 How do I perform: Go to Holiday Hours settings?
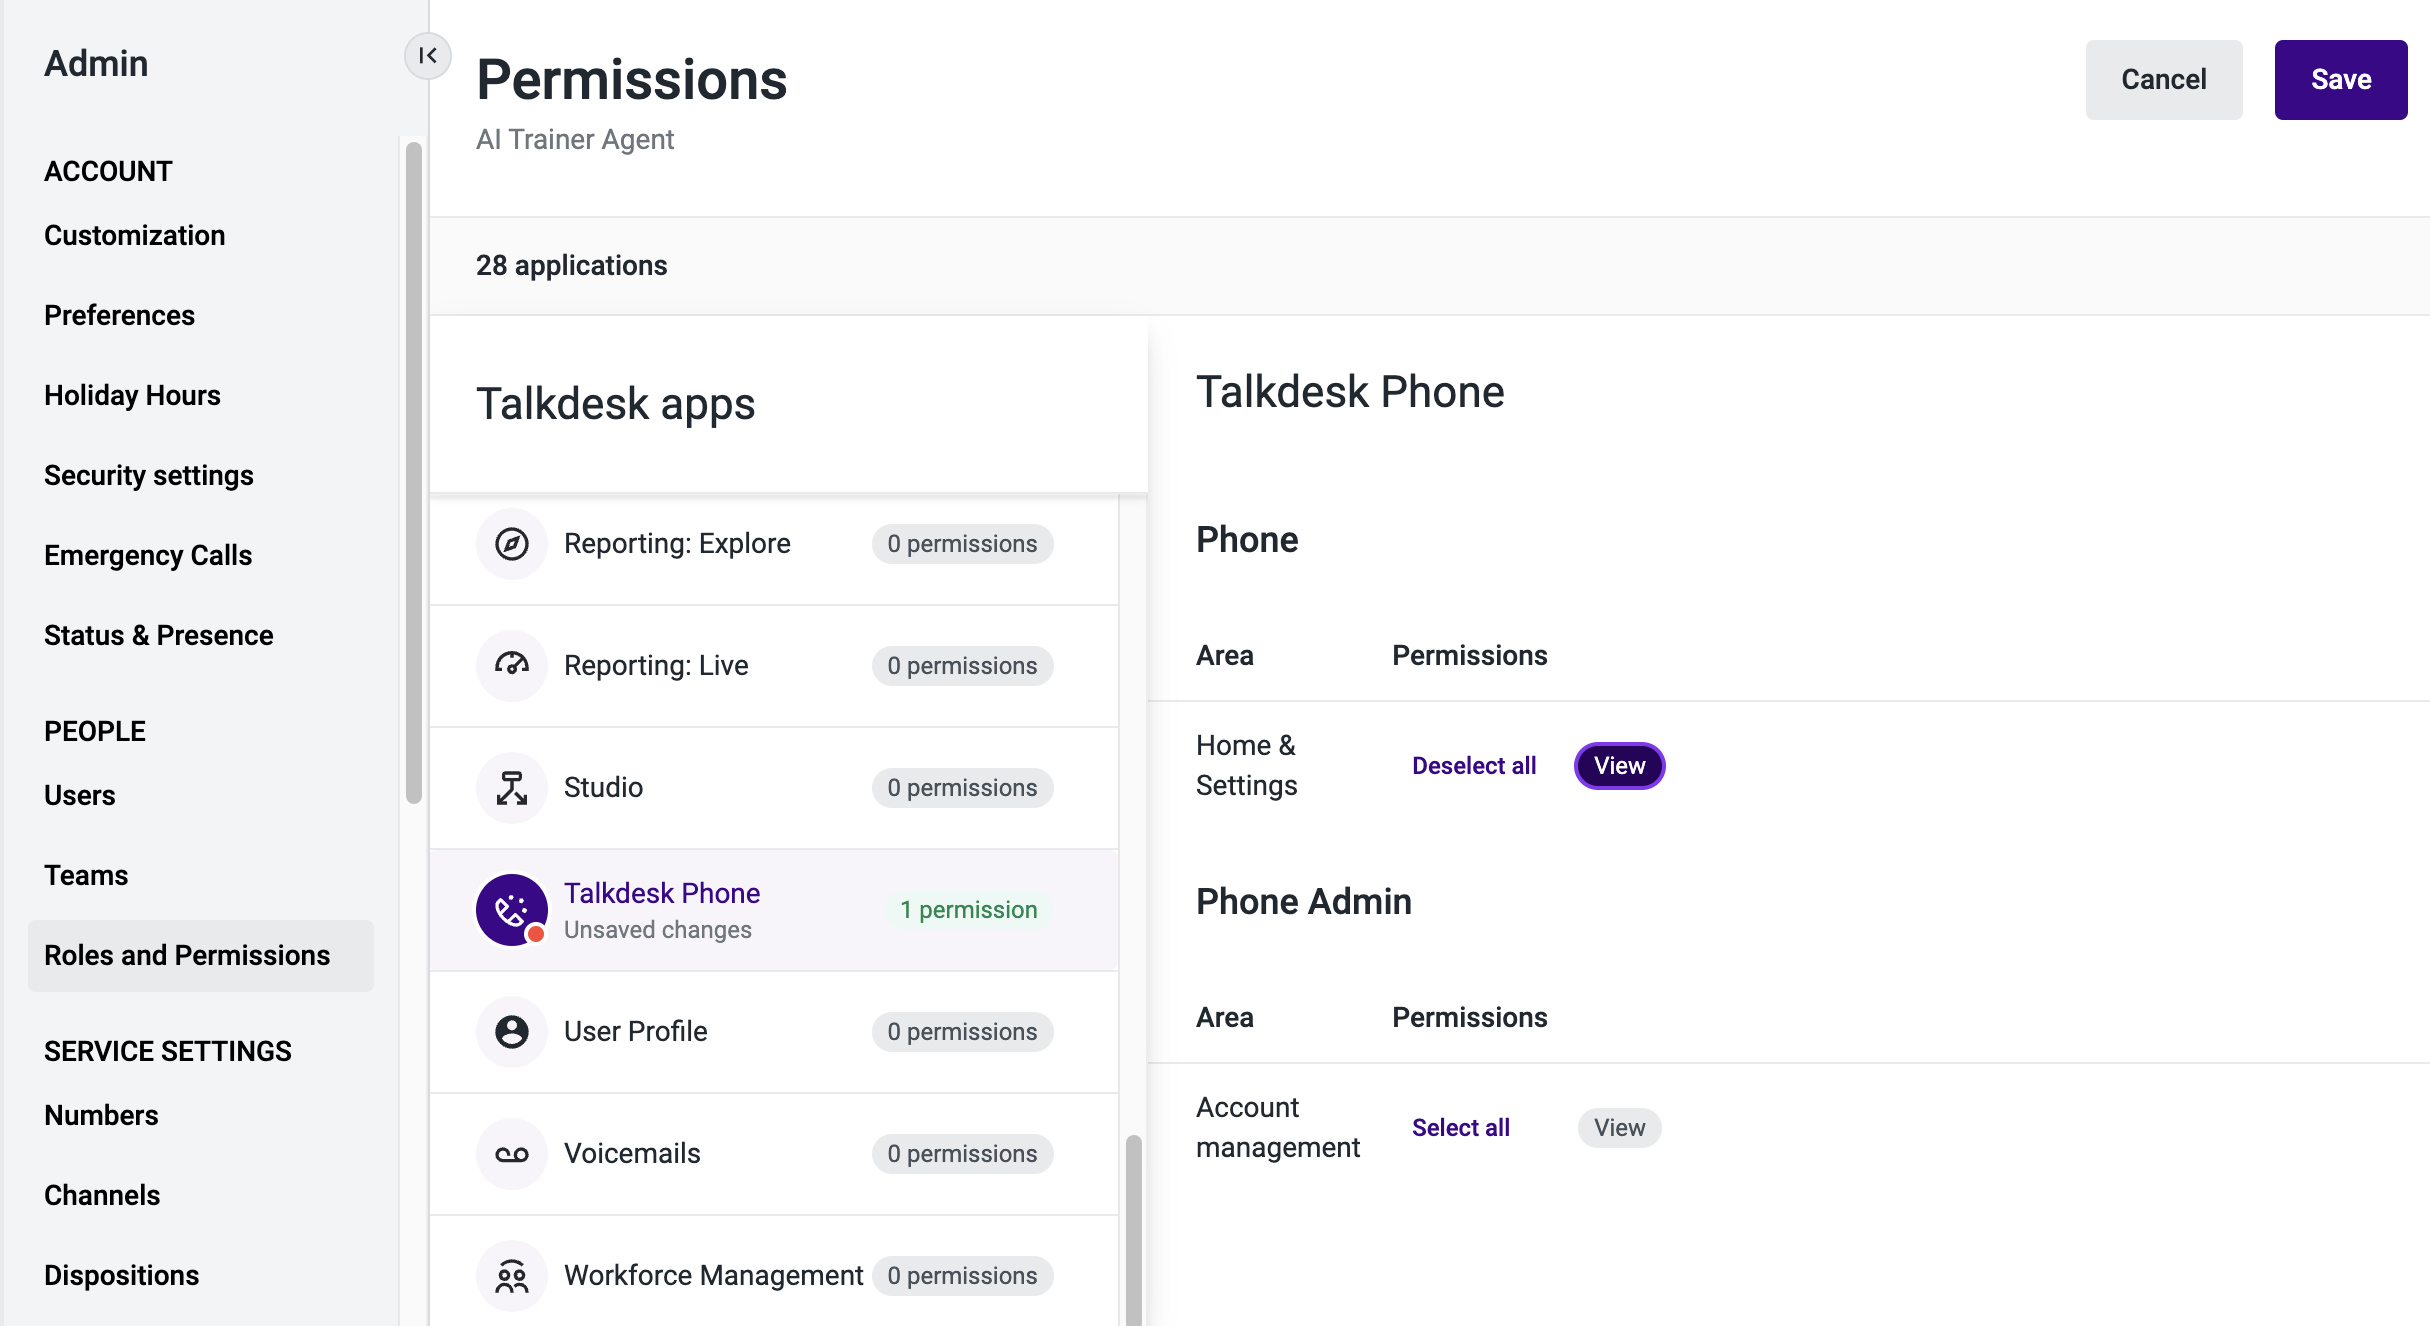click(x=132, y=396)
